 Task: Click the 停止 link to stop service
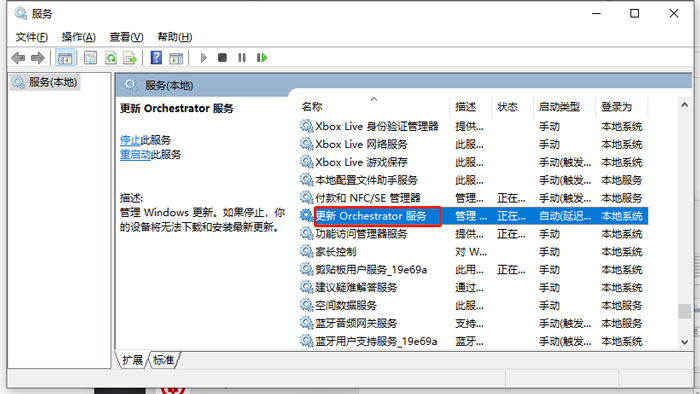click(x=130, y=140)
